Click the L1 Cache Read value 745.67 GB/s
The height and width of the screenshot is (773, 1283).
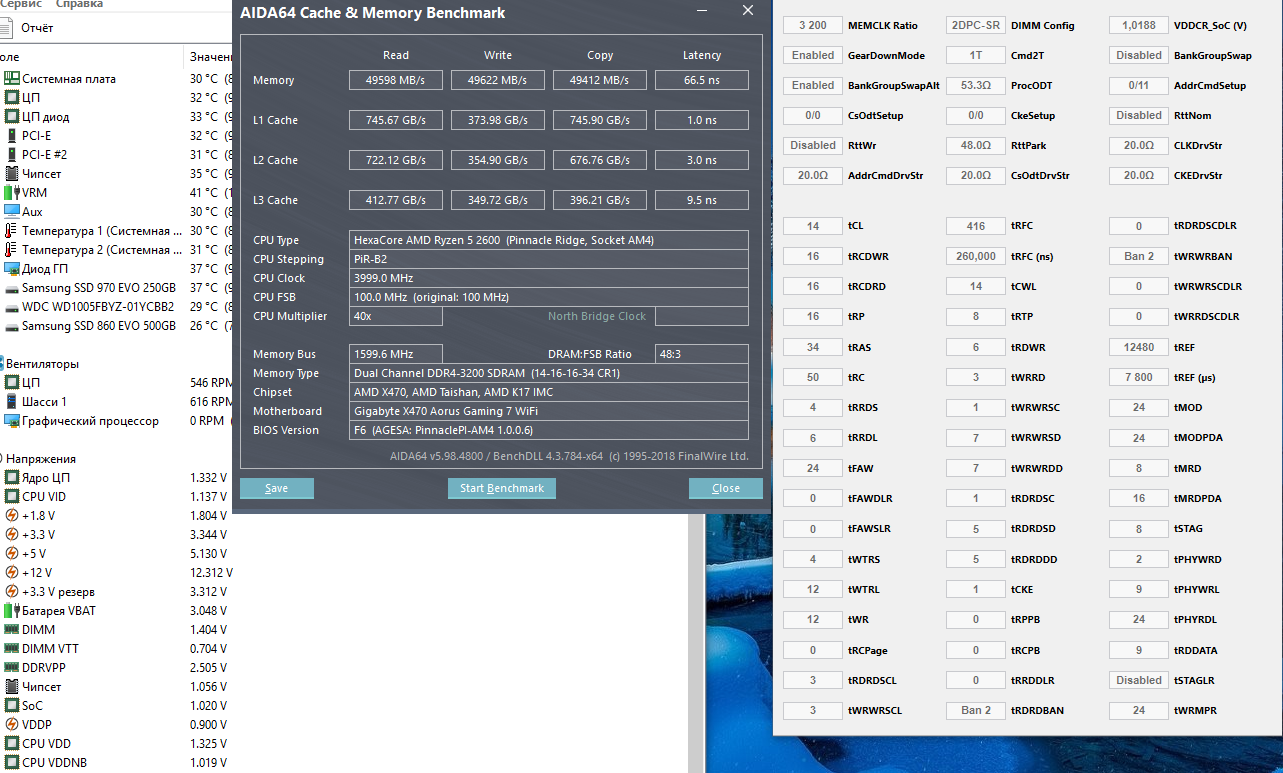(x=395, y=120)
